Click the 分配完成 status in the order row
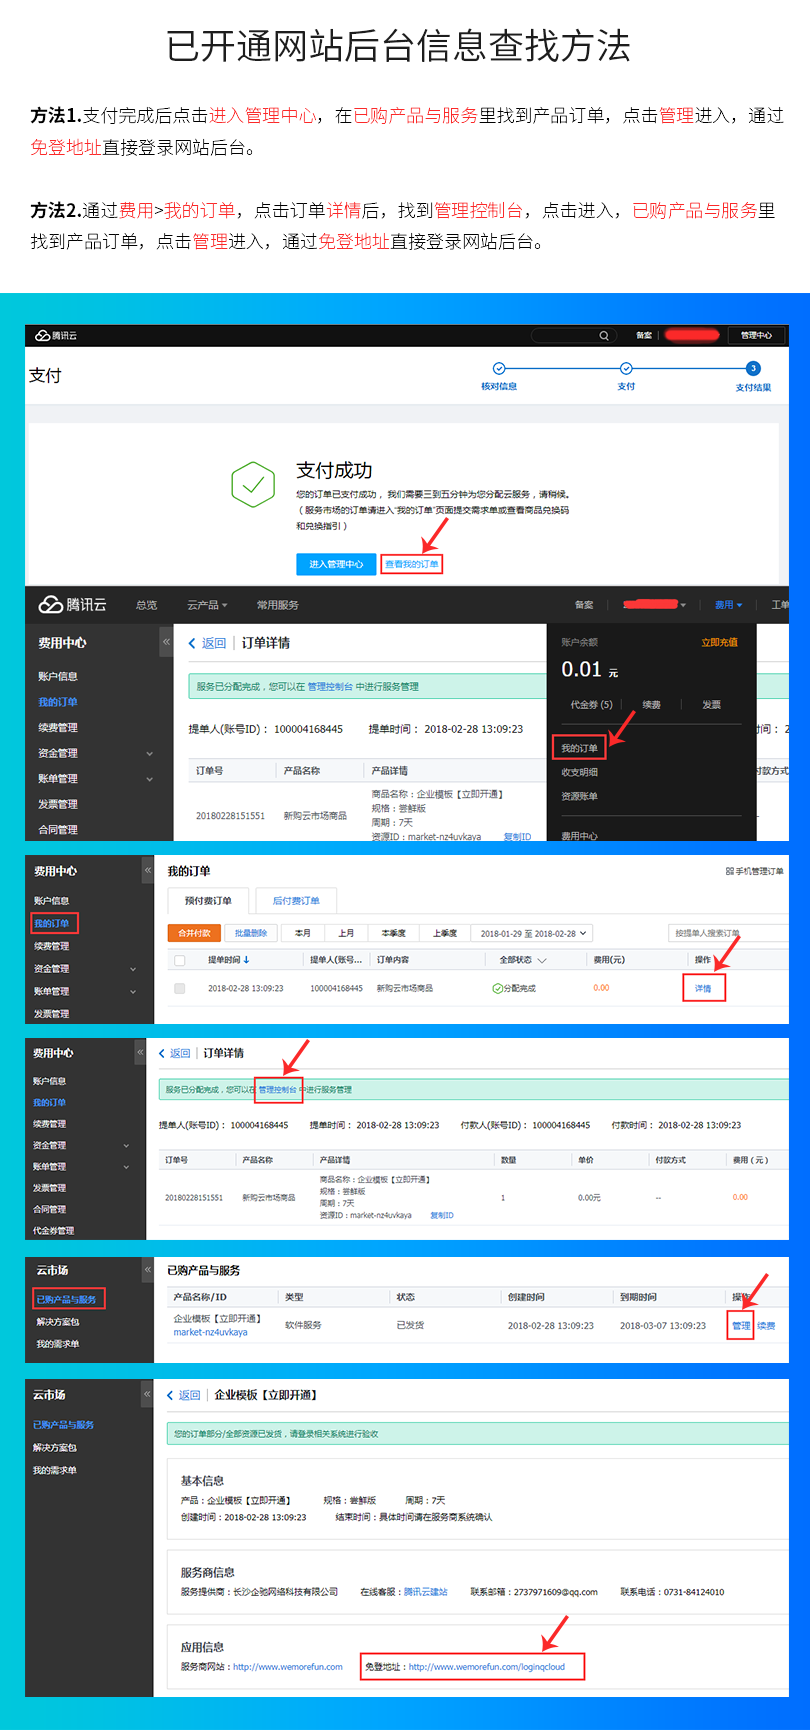Screen dimensions: 810x1730 pyautogui.click(x=514, y=988)
